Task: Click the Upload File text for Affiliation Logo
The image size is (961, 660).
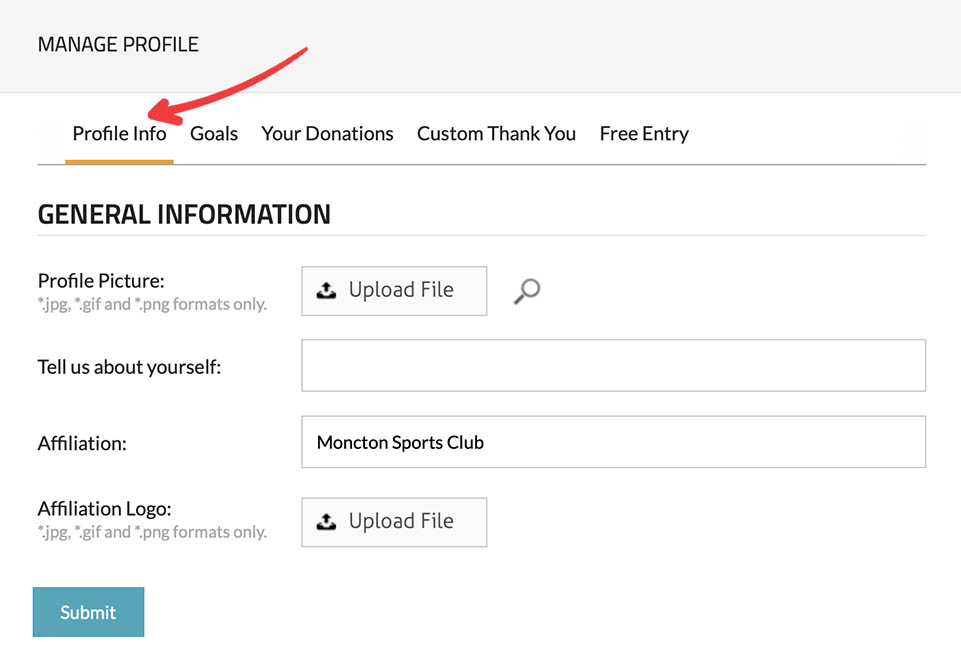Action: click(401, 522)
